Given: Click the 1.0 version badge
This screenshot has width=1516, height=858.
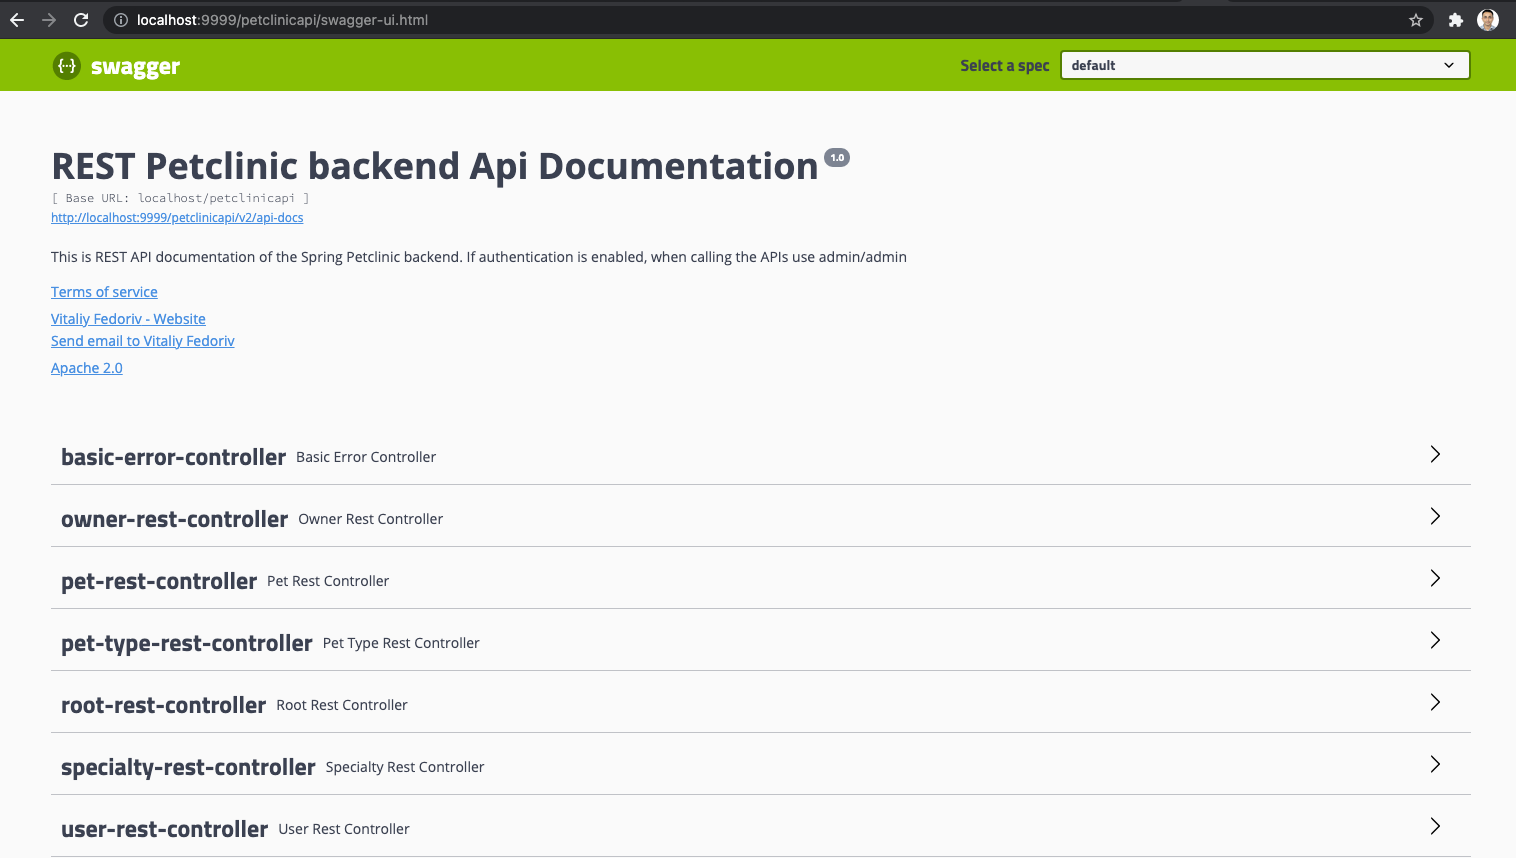Looking at the screenshot, I should 837,157.
